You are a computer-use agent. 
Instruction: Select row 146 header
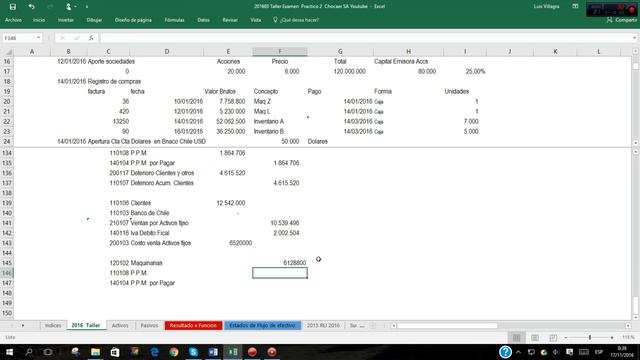7,273
